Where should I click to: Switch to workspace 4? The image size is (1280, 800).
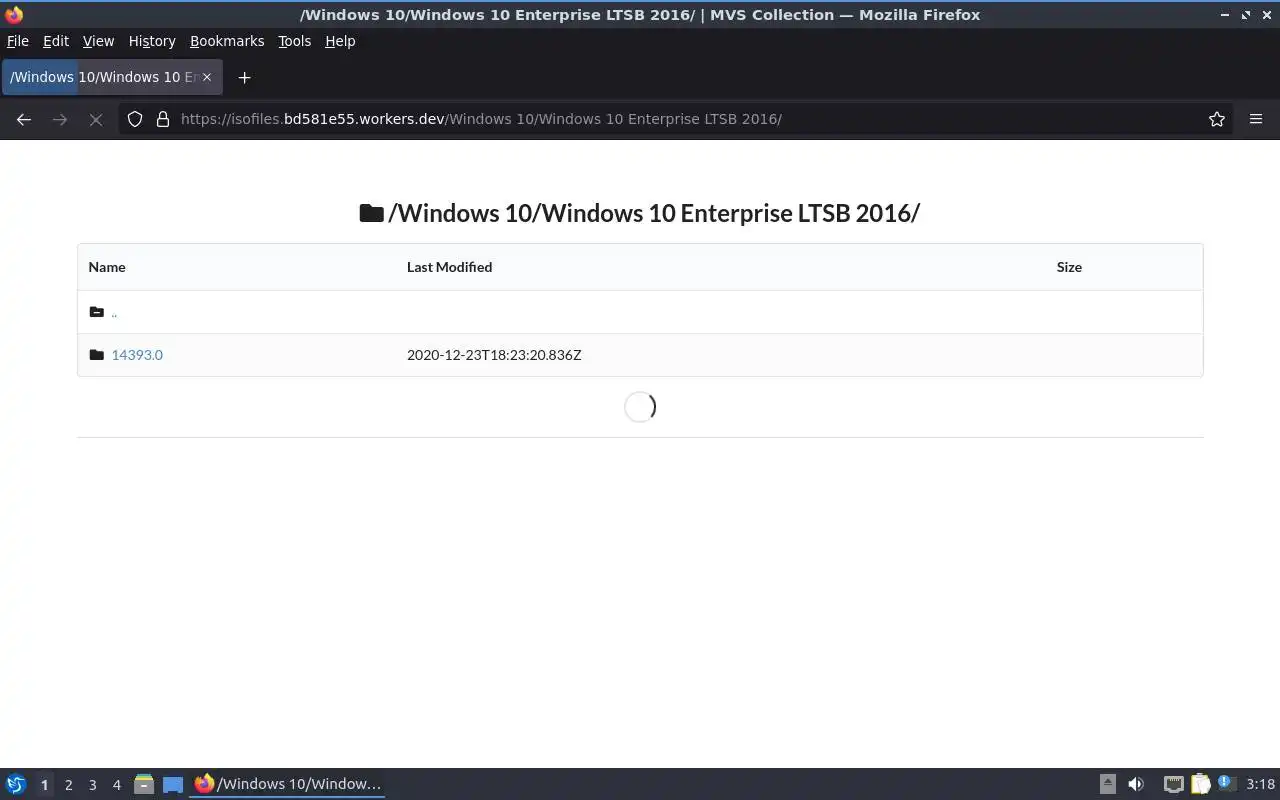click(x=116, y=785)
